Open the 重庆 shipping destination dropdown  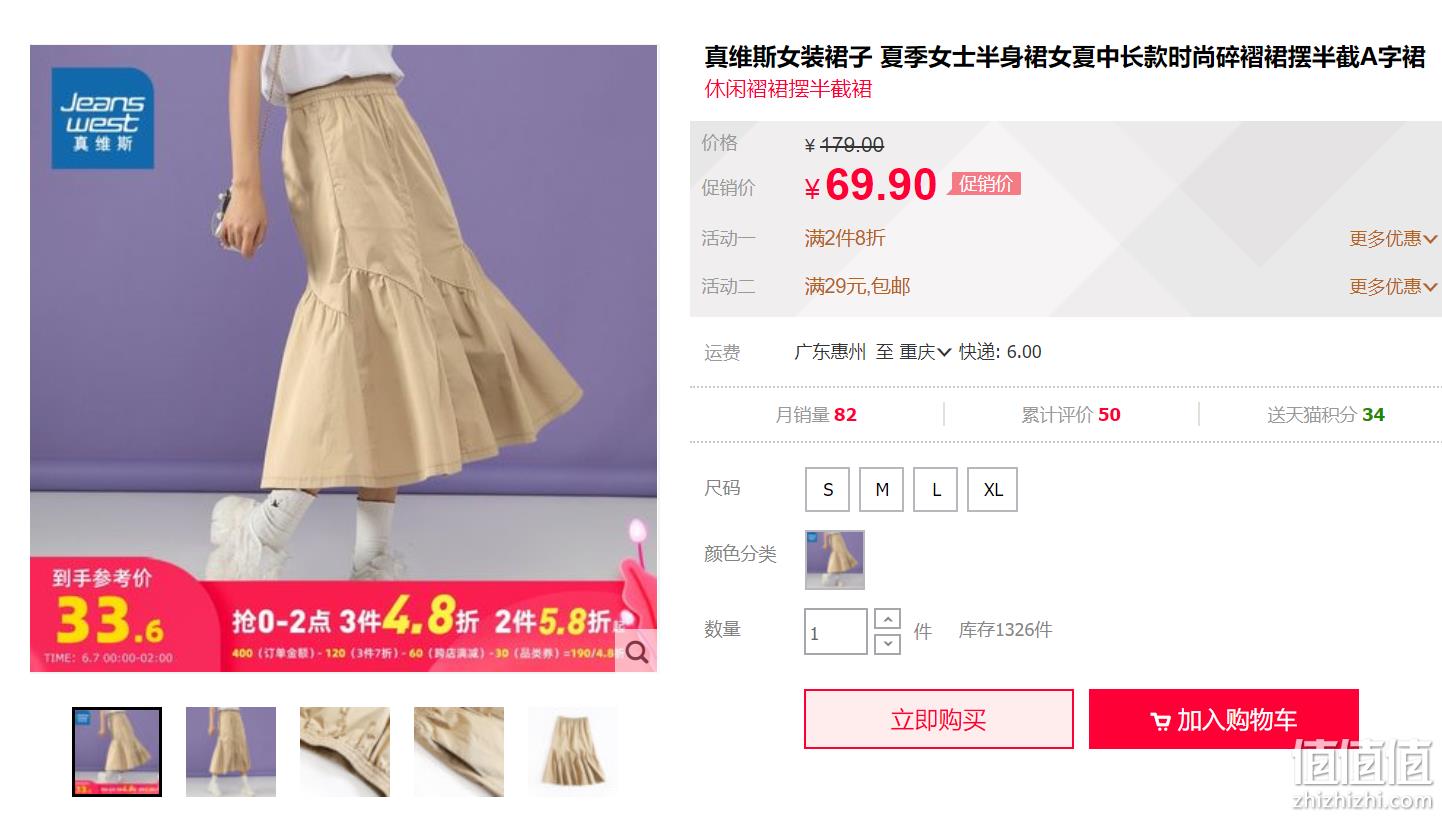pyautogui.click(x=925, y=352)
